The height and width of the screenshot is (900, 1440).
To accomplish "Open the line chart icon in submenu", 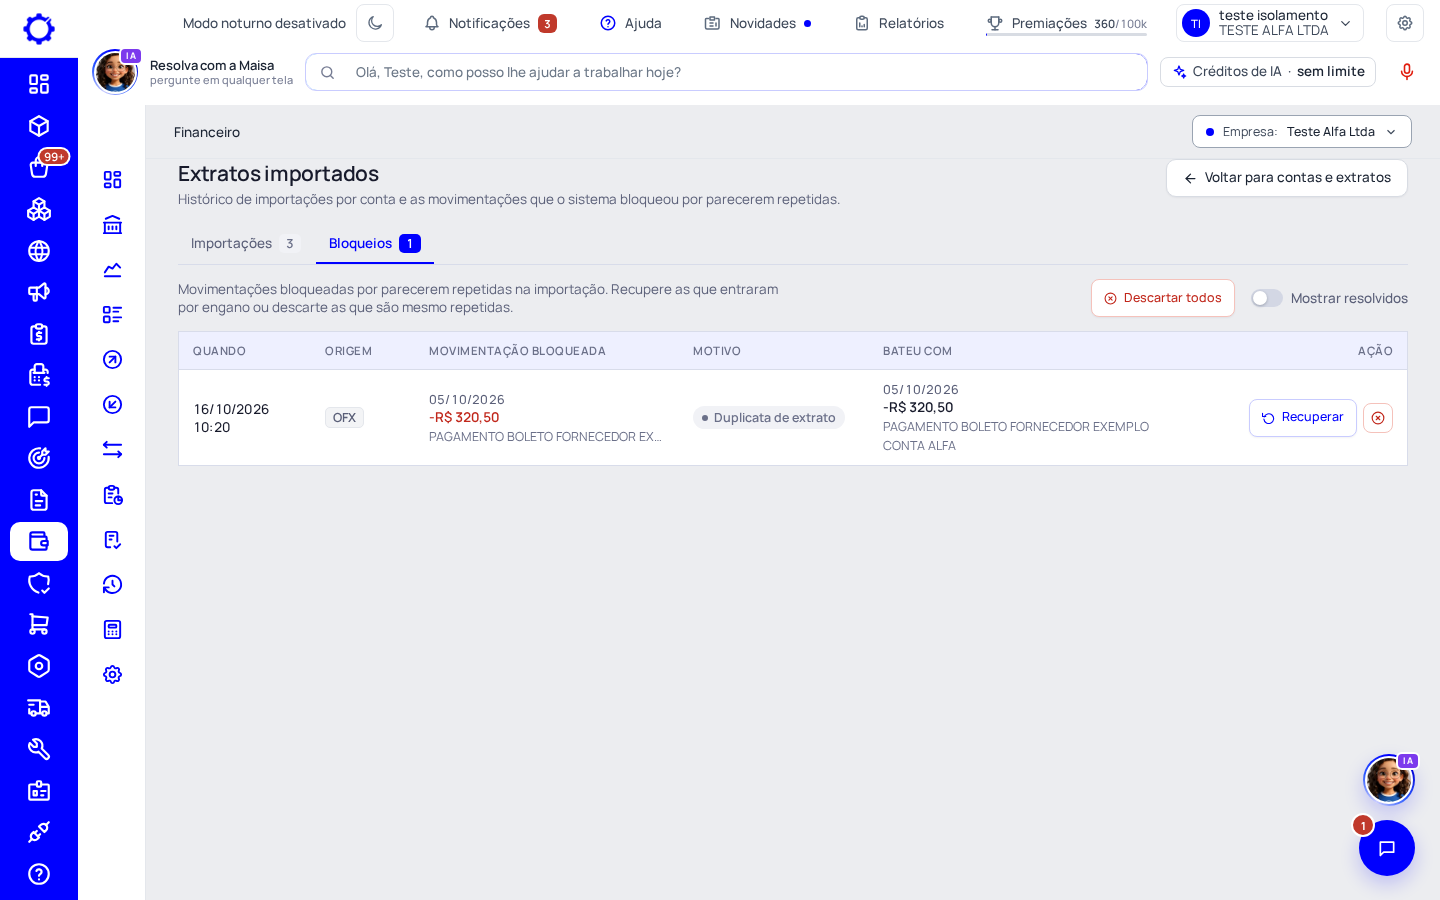I will pyautogui.click(x=113, y=270).
